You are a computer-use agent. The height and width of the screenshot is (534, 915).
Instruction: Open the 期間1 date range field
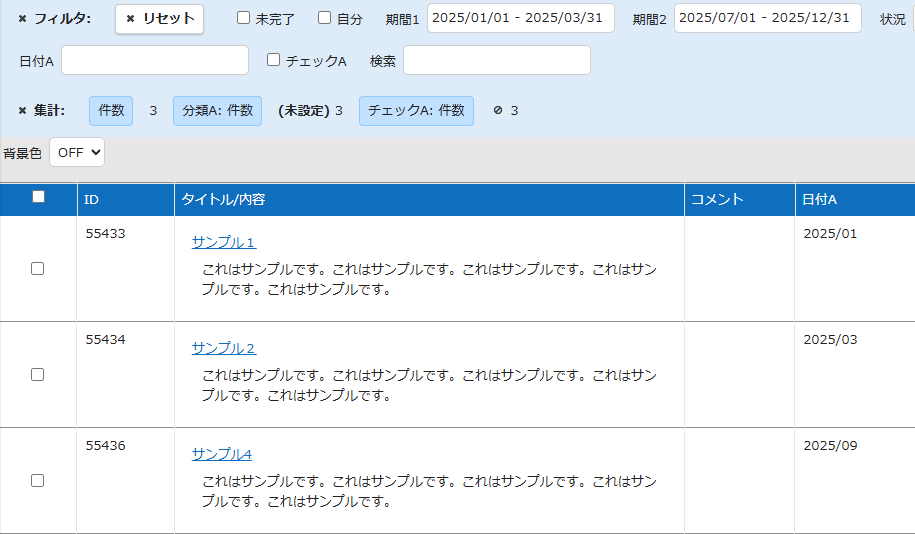(521, 18)
